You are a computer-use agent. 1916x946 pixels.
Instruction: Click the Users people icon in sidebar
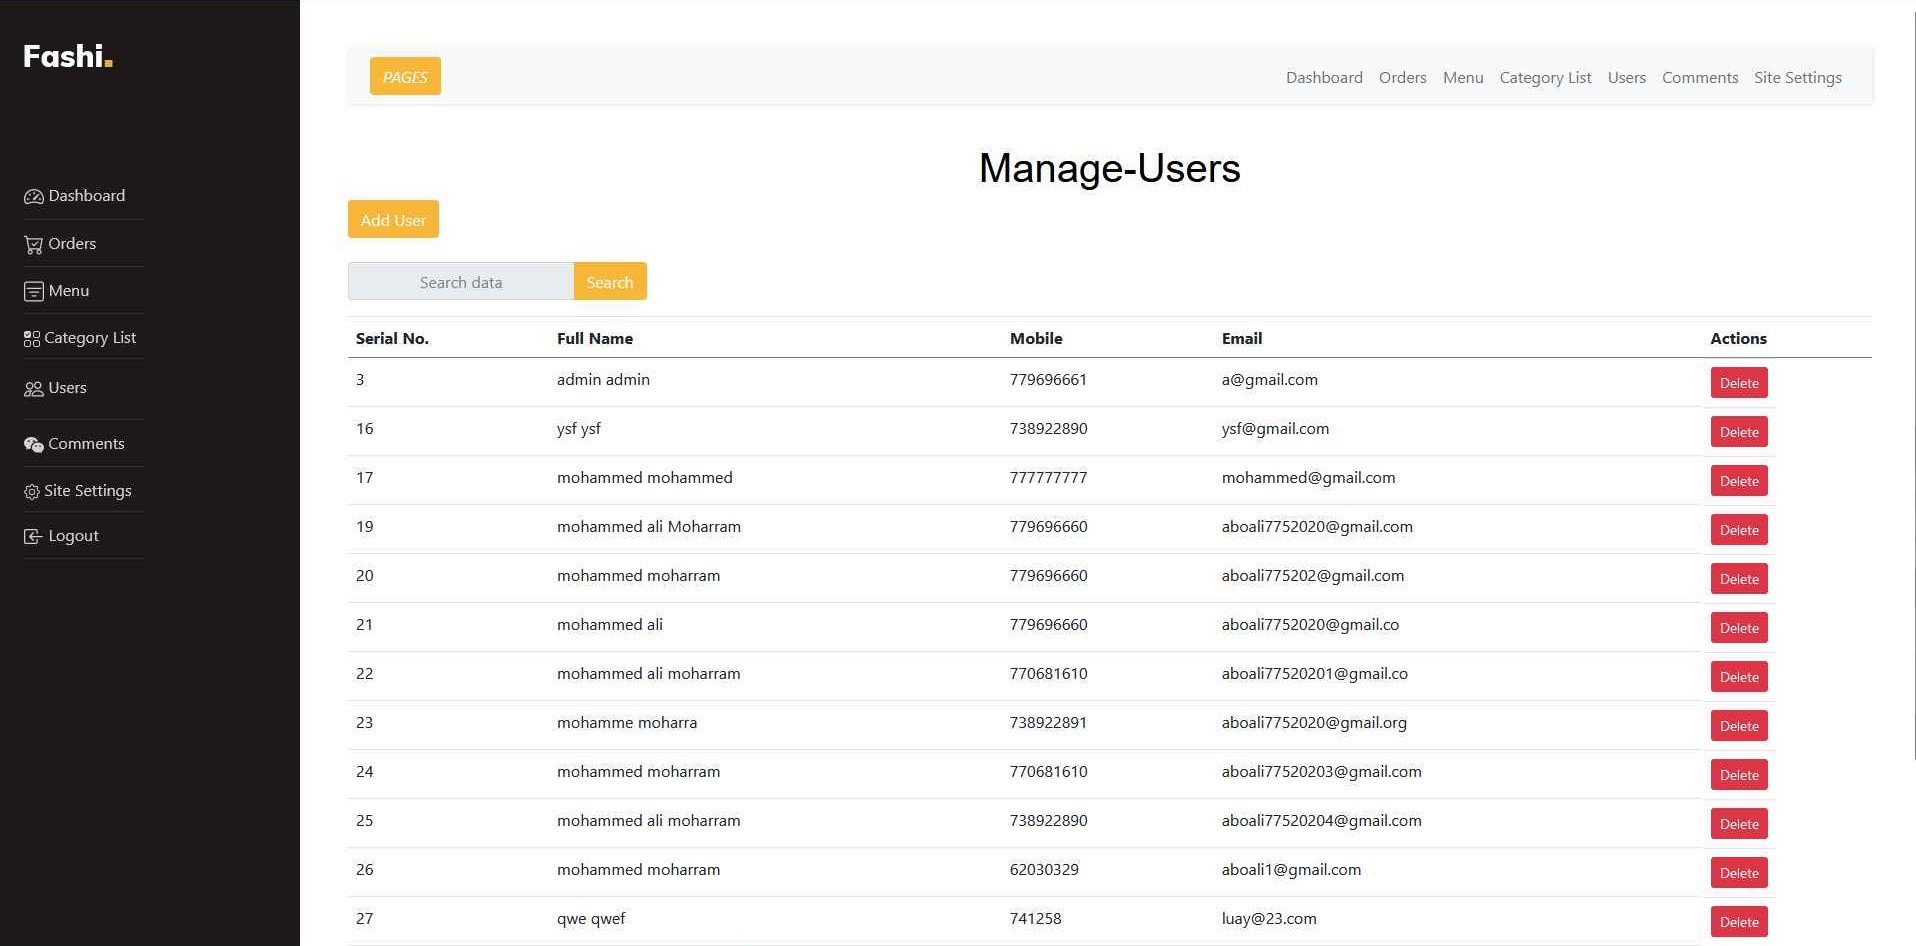pos(33,389)
